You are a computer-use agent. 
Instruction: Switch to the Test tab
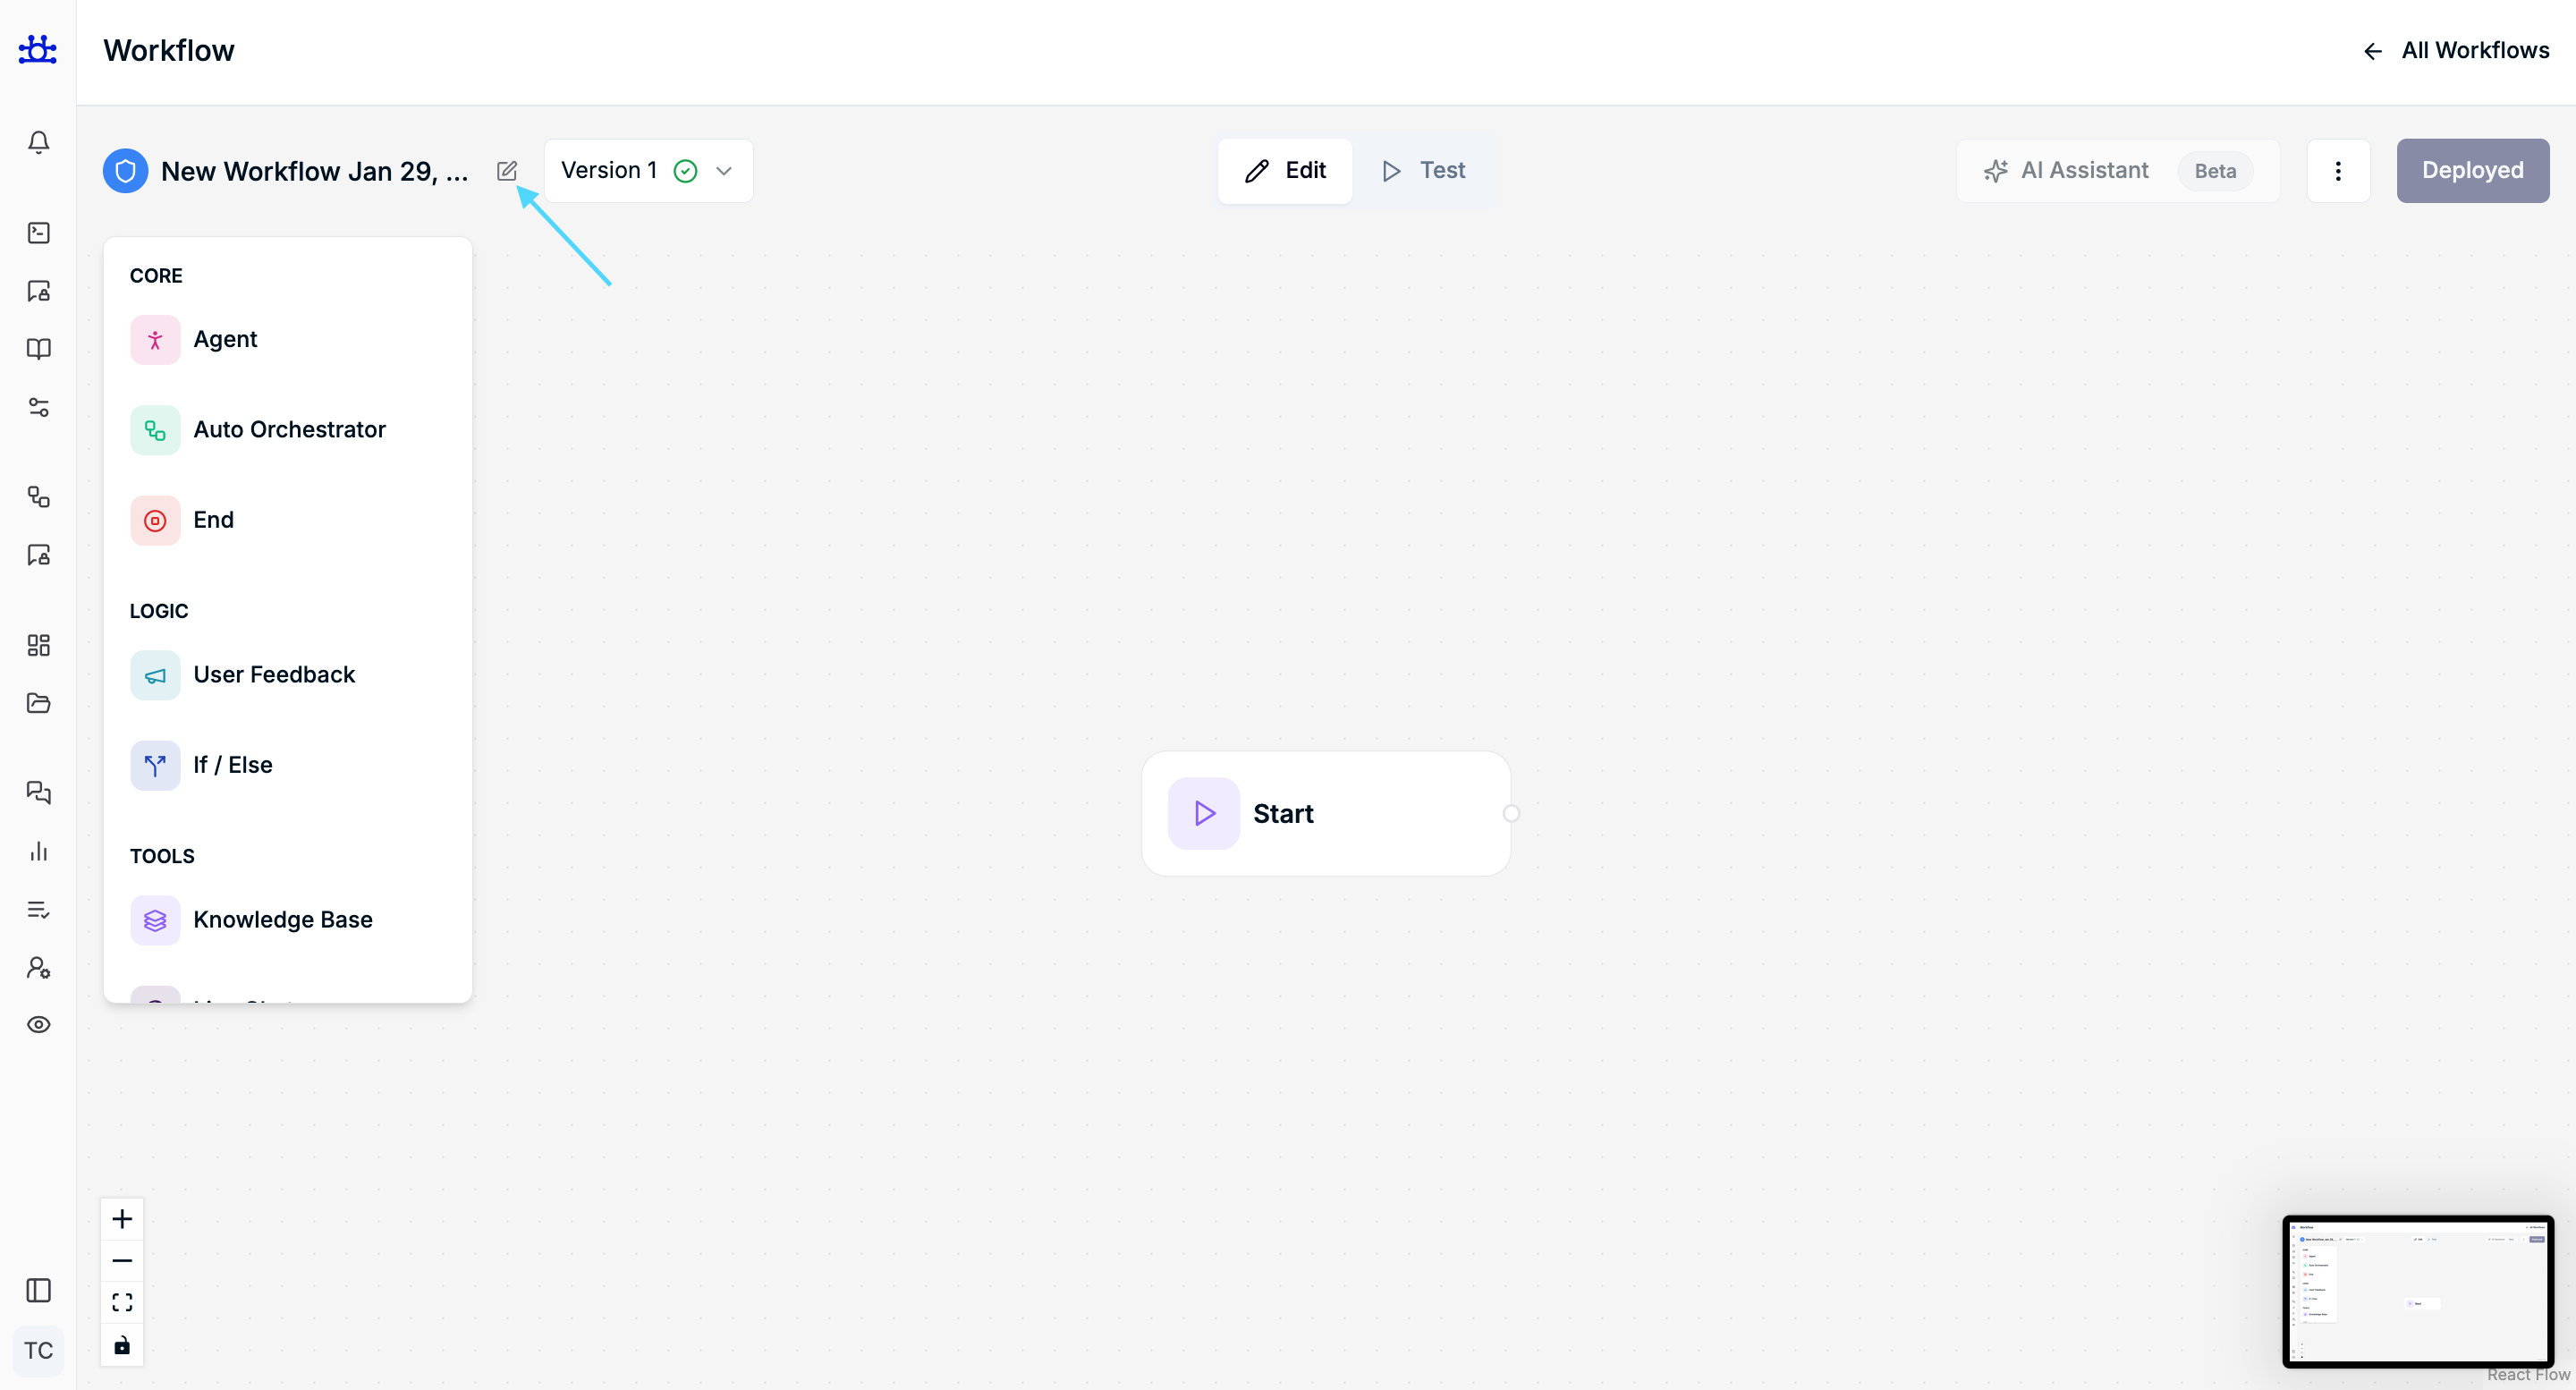pyautogui.click(x=1424, y=171)
